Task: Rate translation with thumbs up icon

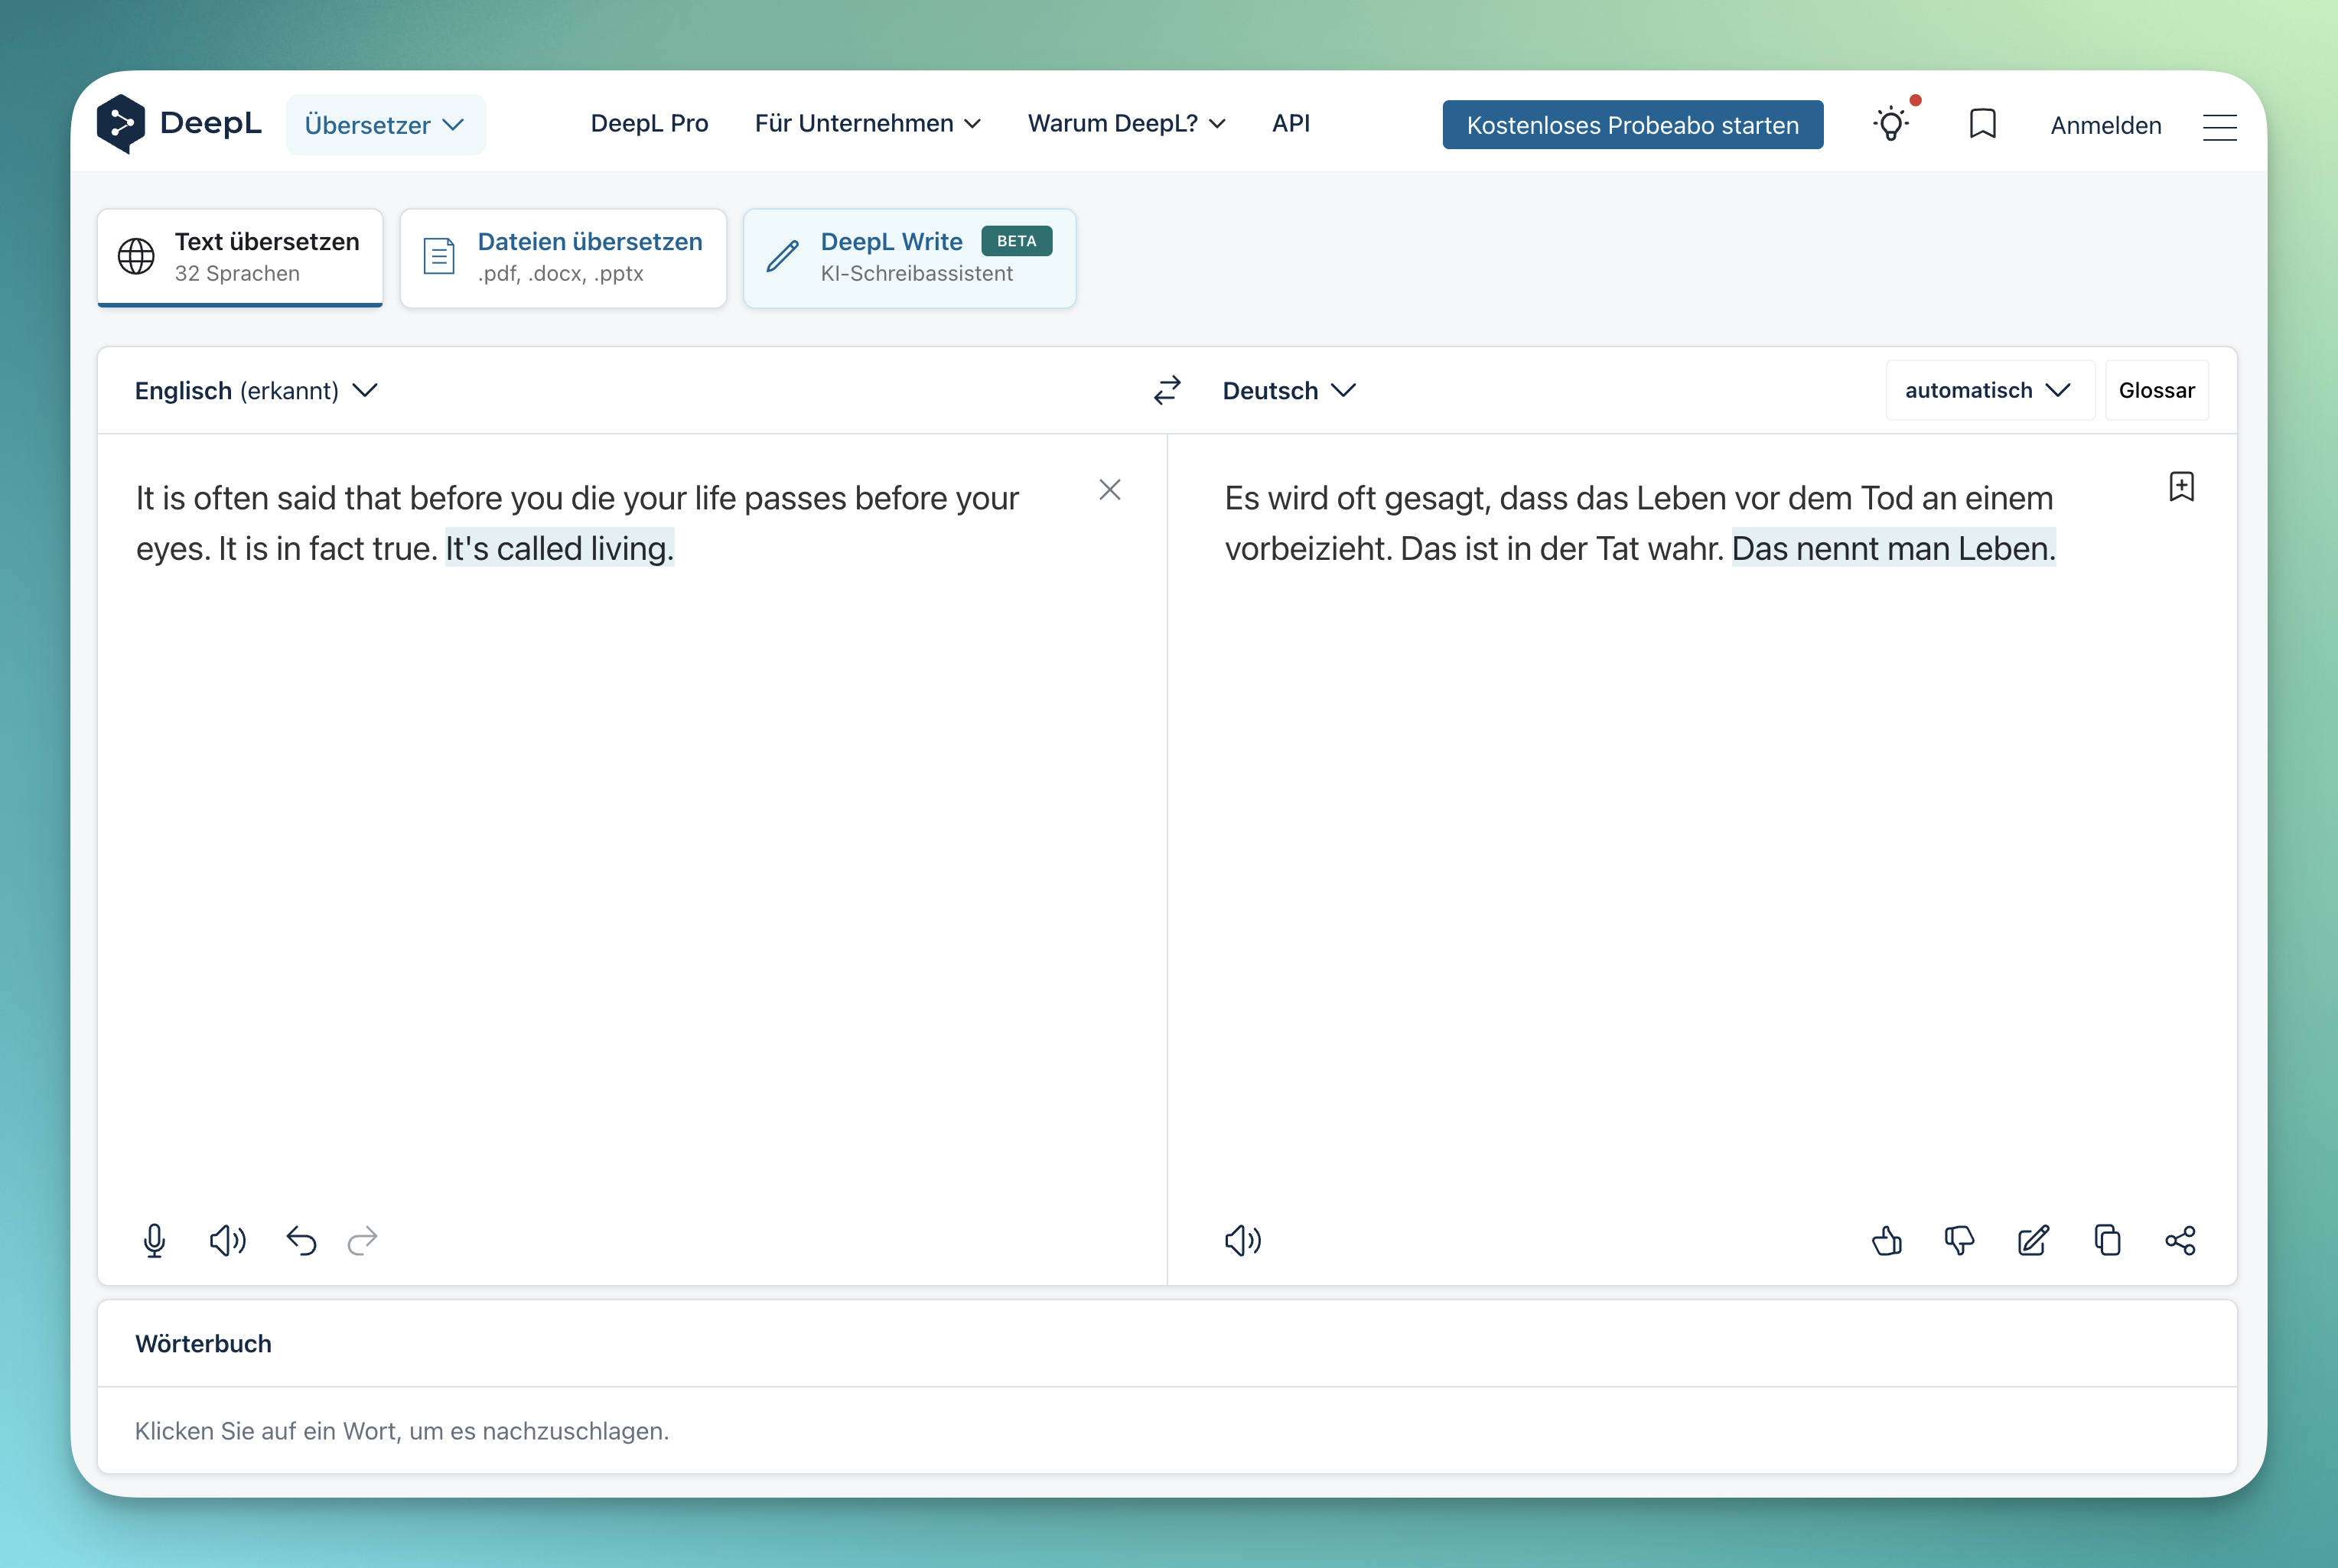Action: pos(1886,1240)
